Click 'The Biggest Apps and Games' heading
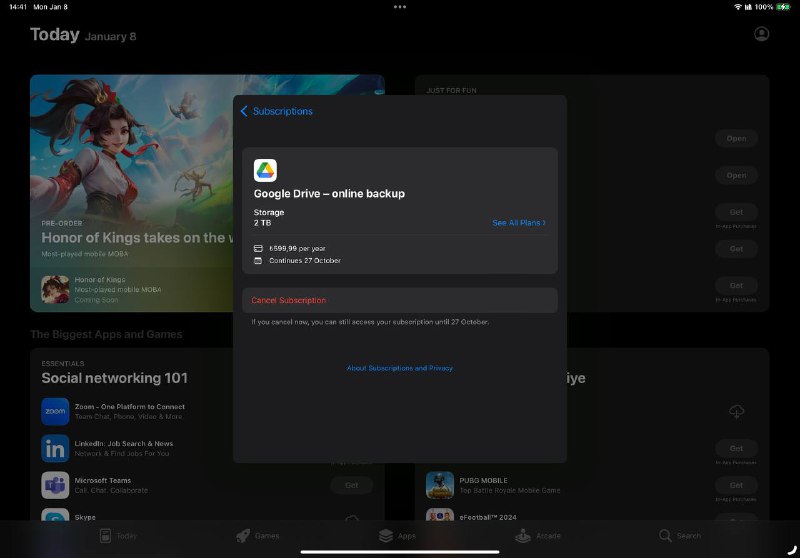Screen dimensions: 800x558 (106, 334)
